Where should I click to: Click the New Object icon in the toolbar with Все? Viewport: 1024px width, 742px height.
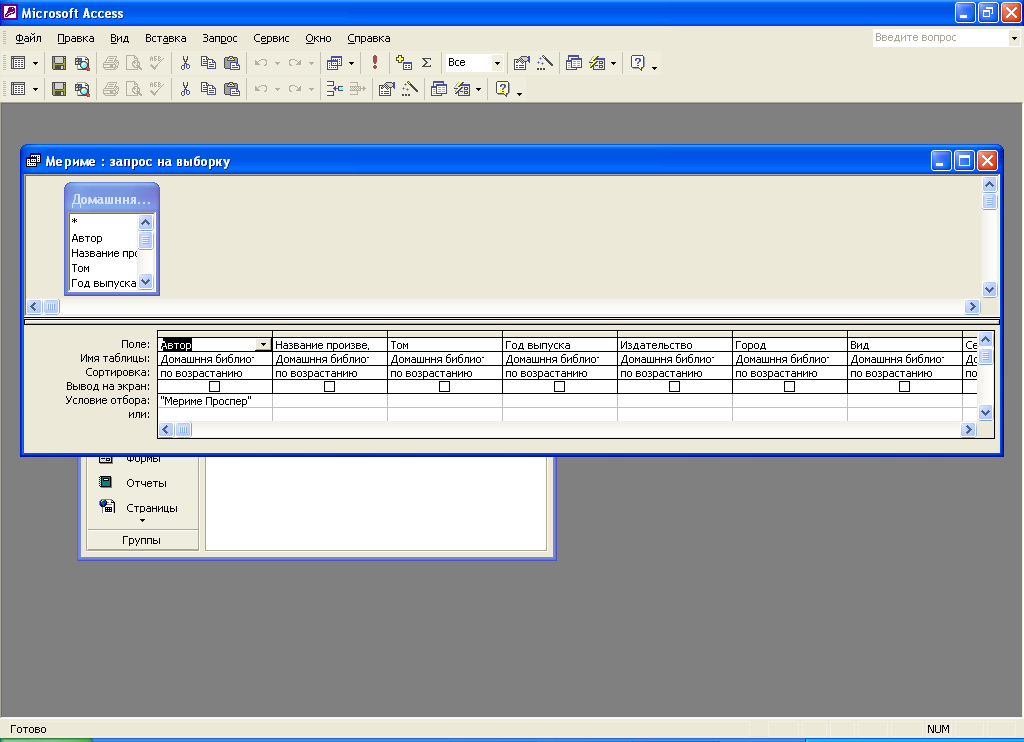point(597,63)
